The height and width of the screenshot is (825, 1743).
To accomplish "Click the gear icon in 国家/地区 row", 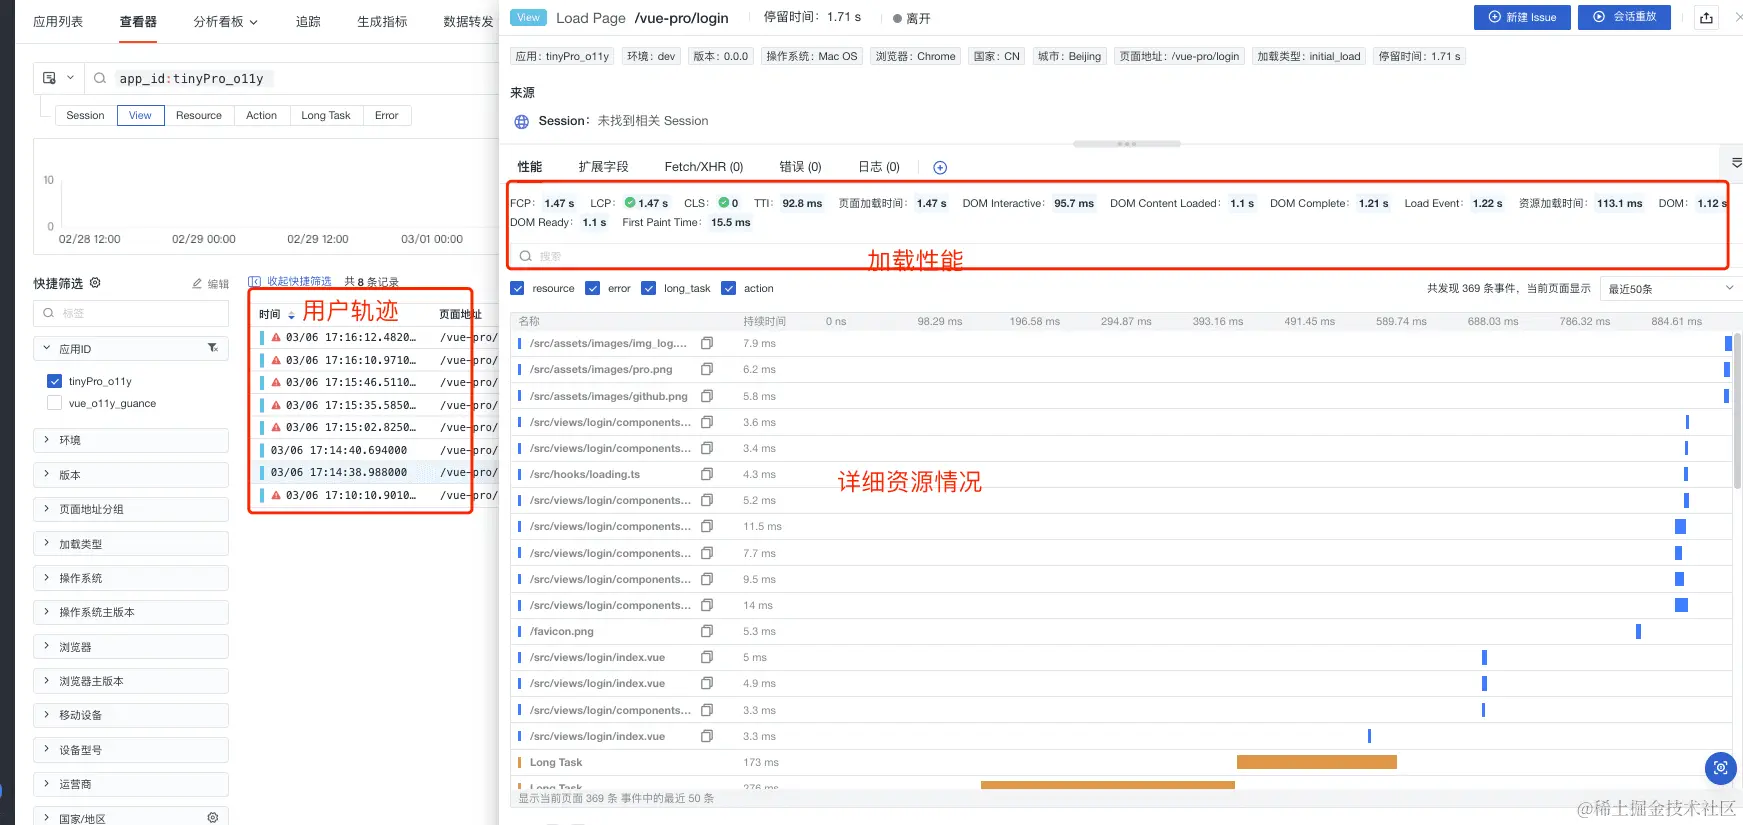I will (212, 818).
